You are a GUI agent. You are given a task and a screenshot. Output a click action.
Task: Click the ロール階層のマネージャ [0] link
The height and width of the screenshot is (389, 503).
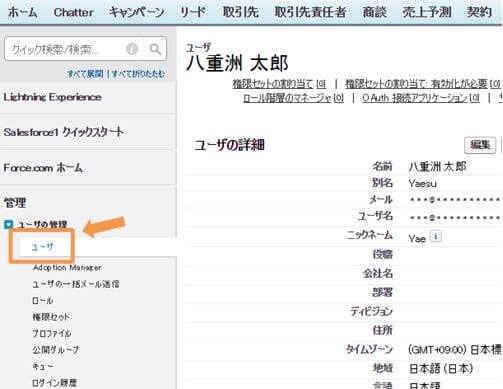(293, 98)
